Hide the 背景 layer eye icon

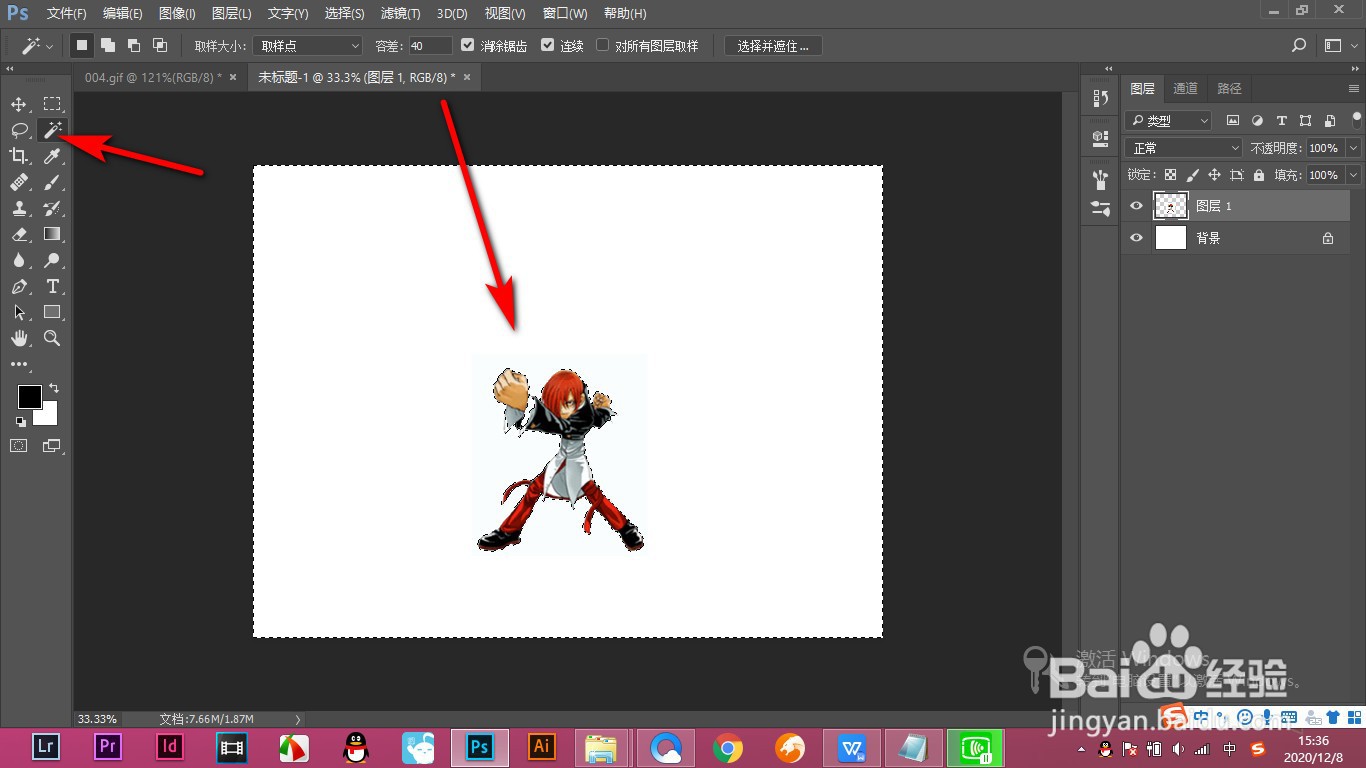pos(1136,238)
